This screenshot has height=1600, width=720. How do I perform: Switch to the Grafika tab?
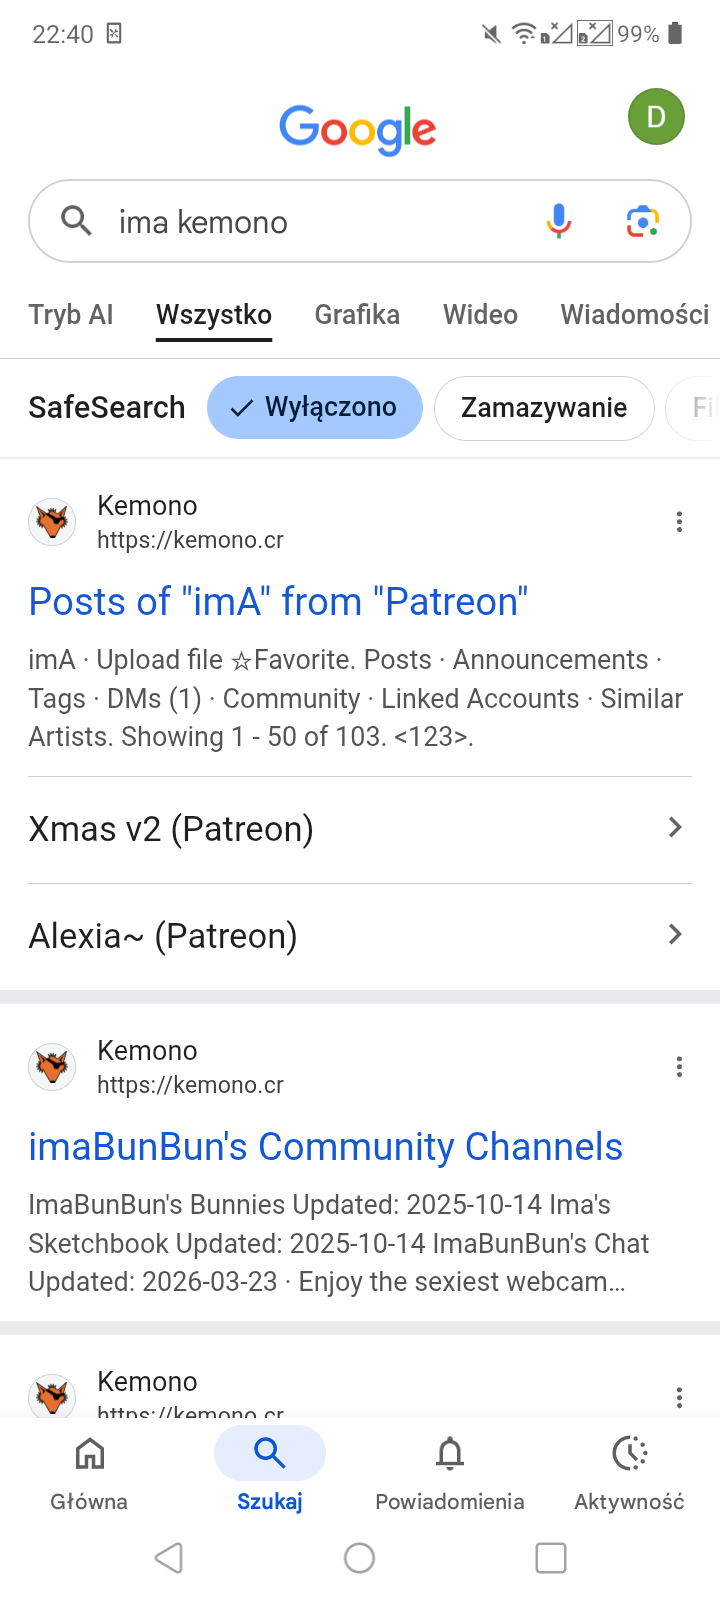[x=357, y=315]
